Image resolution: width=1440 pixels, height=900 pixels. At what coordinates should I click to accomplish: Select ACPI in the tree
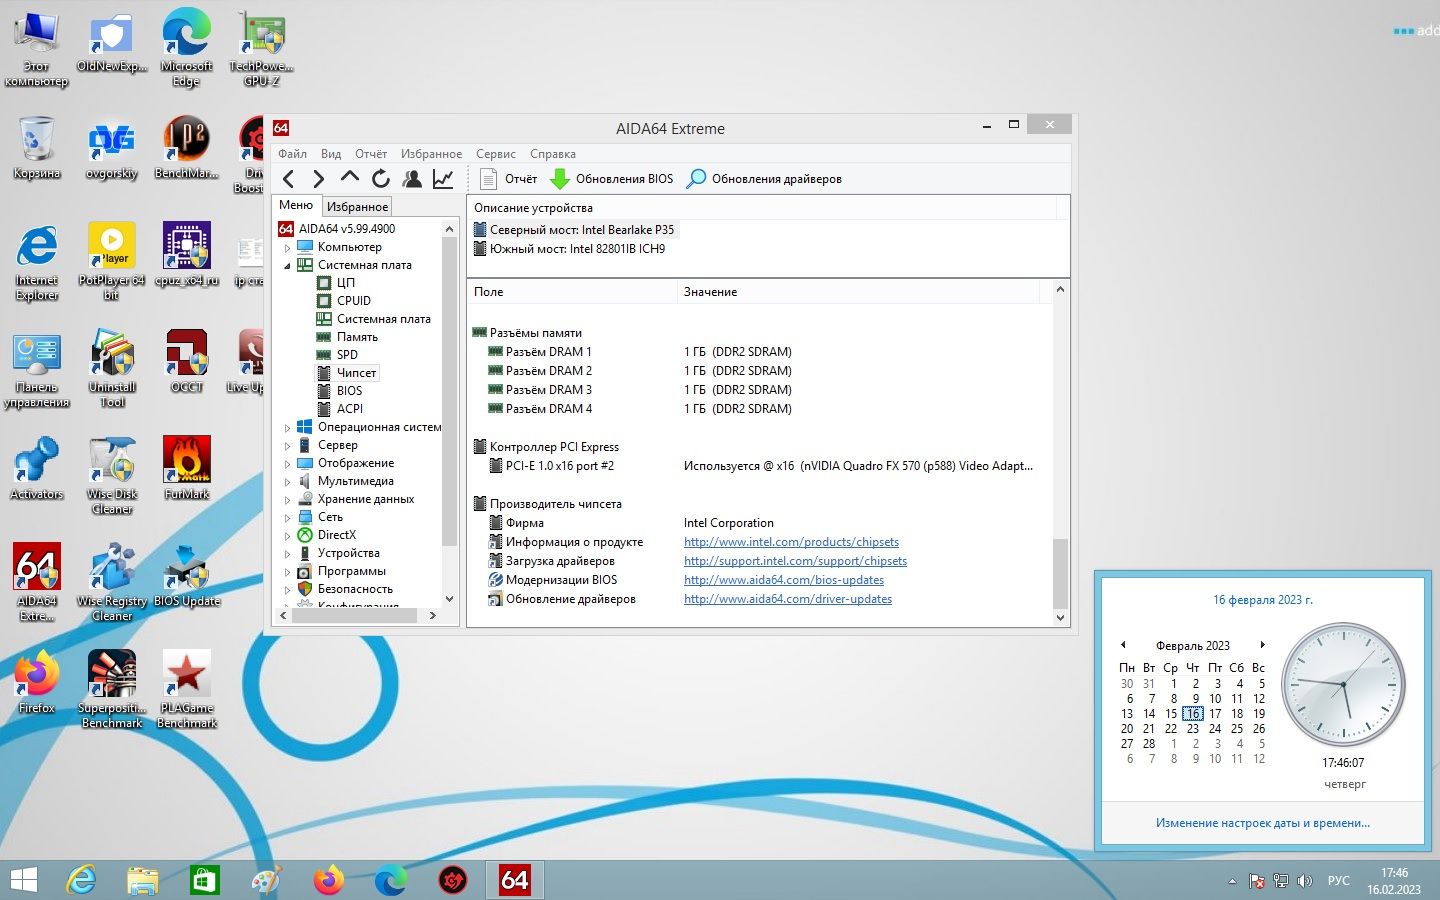pos(349,409)
